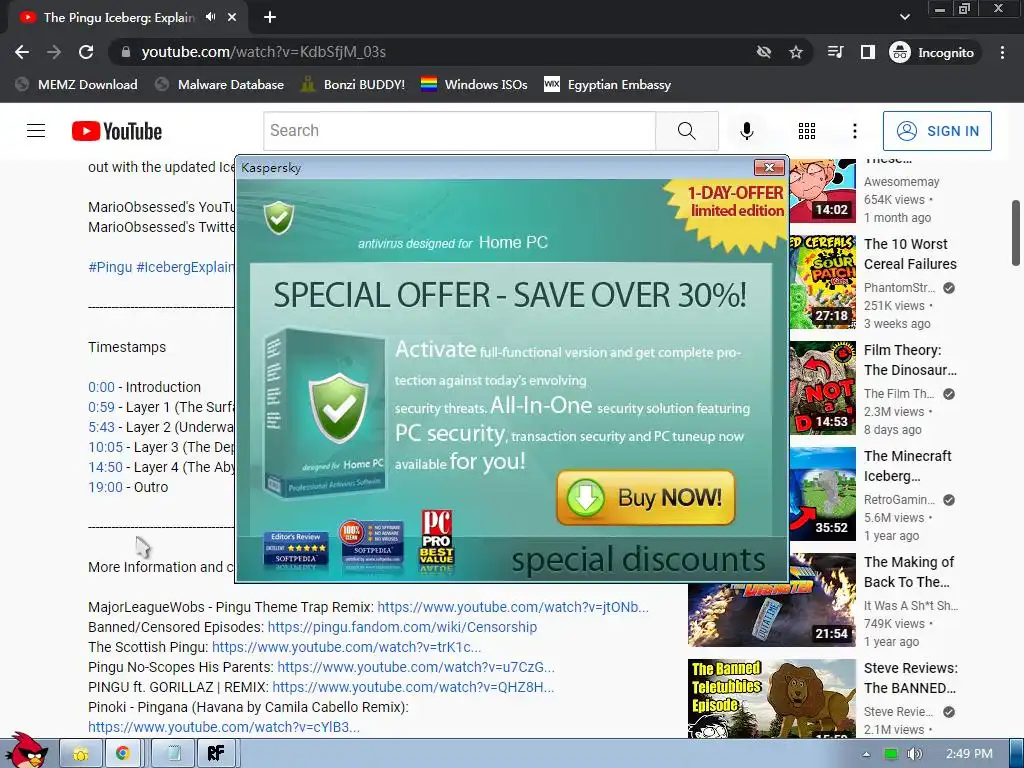Open YouTube apps grid icon

click(x=807, y=131)
